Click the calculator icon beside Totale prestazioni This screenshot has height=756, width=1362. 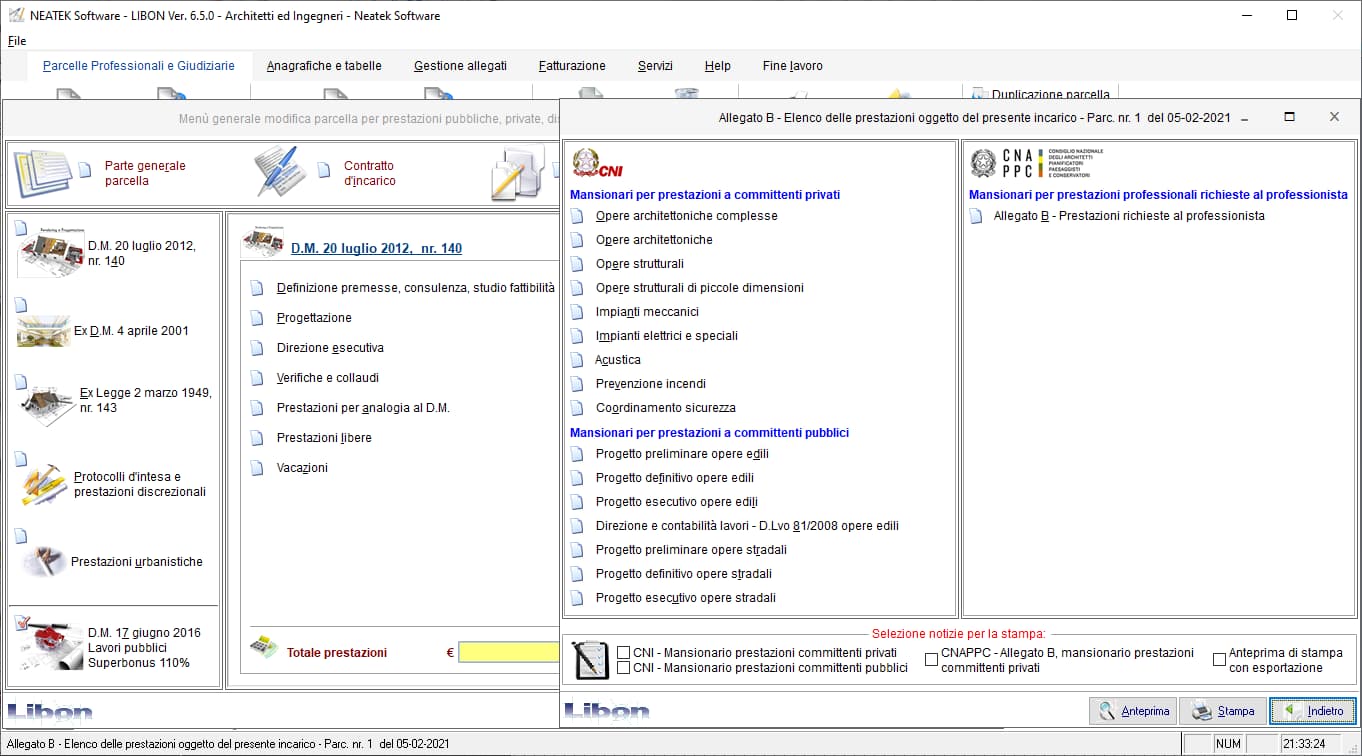coord(263,648)
